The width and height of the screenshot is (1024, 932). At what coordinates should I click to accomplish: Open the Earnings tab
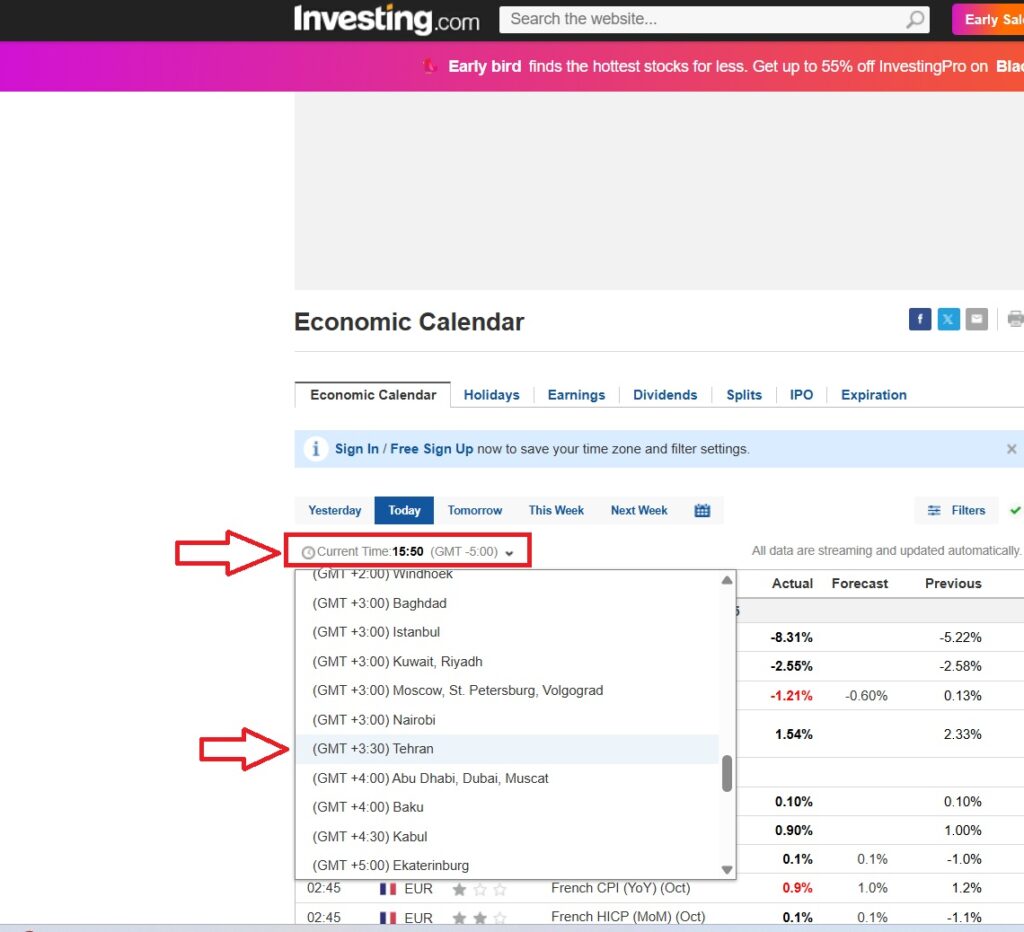click(x=576, y=395)
